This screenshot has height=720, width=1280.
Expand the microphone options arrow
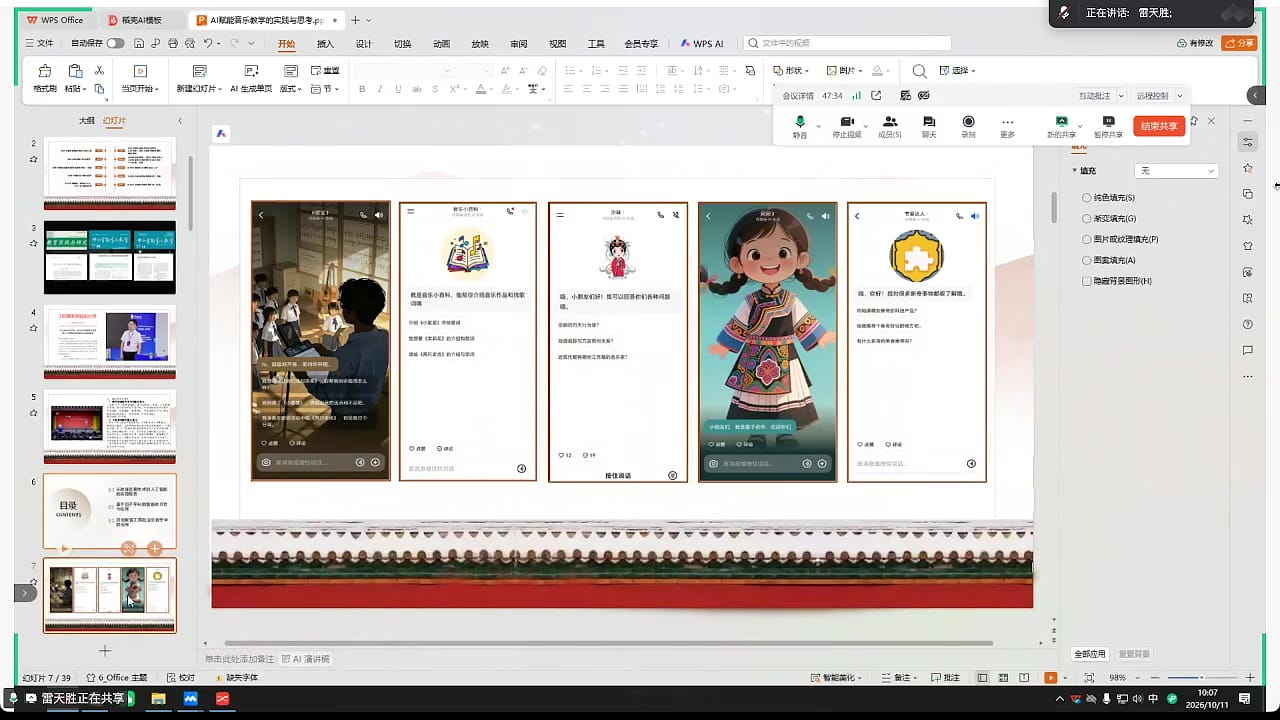pos(818,125)
